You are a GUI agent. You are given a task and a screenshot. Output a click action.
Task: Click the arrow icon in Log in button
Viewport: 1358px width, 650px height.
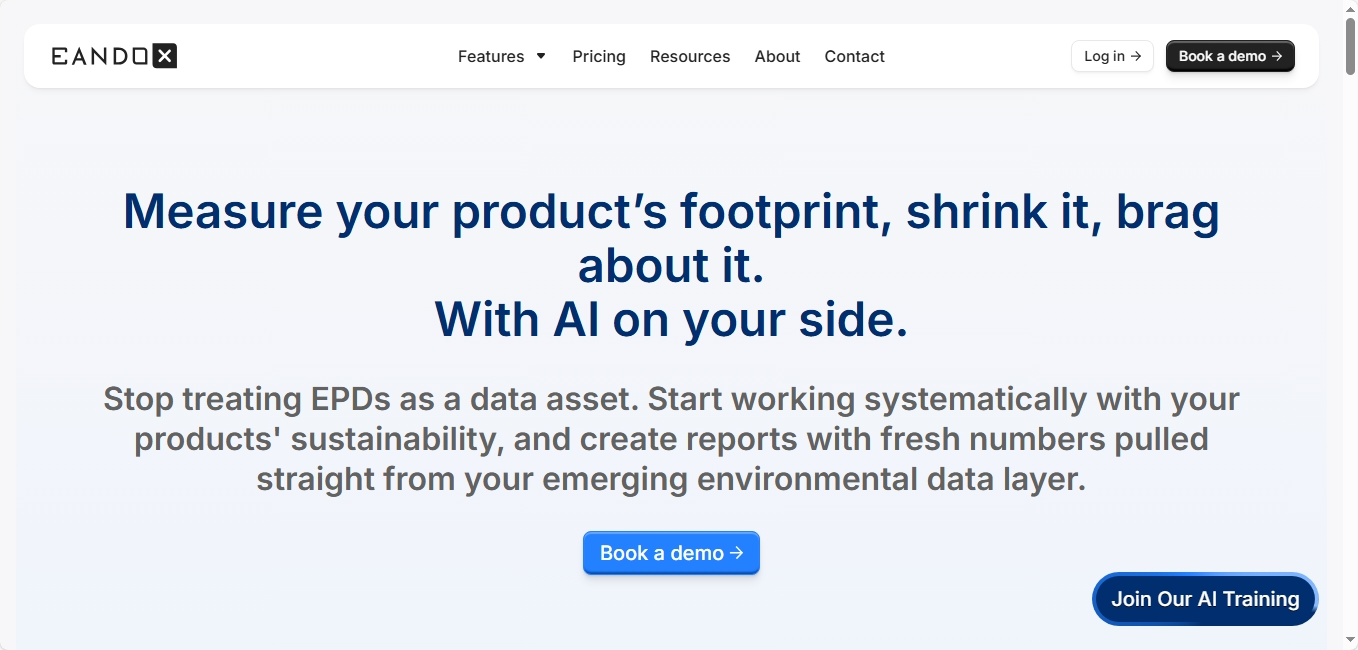[x=1135, y=56]
